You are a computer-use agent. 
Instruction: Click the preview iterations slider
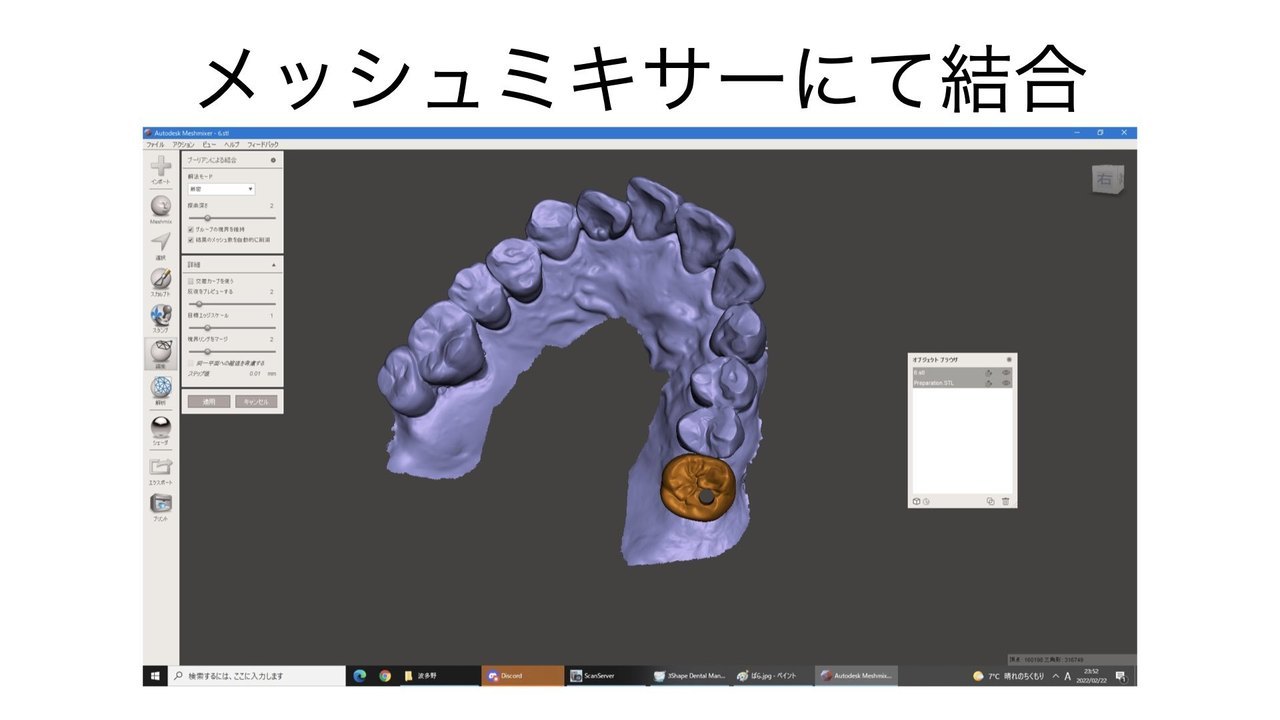tap(231, 303)
